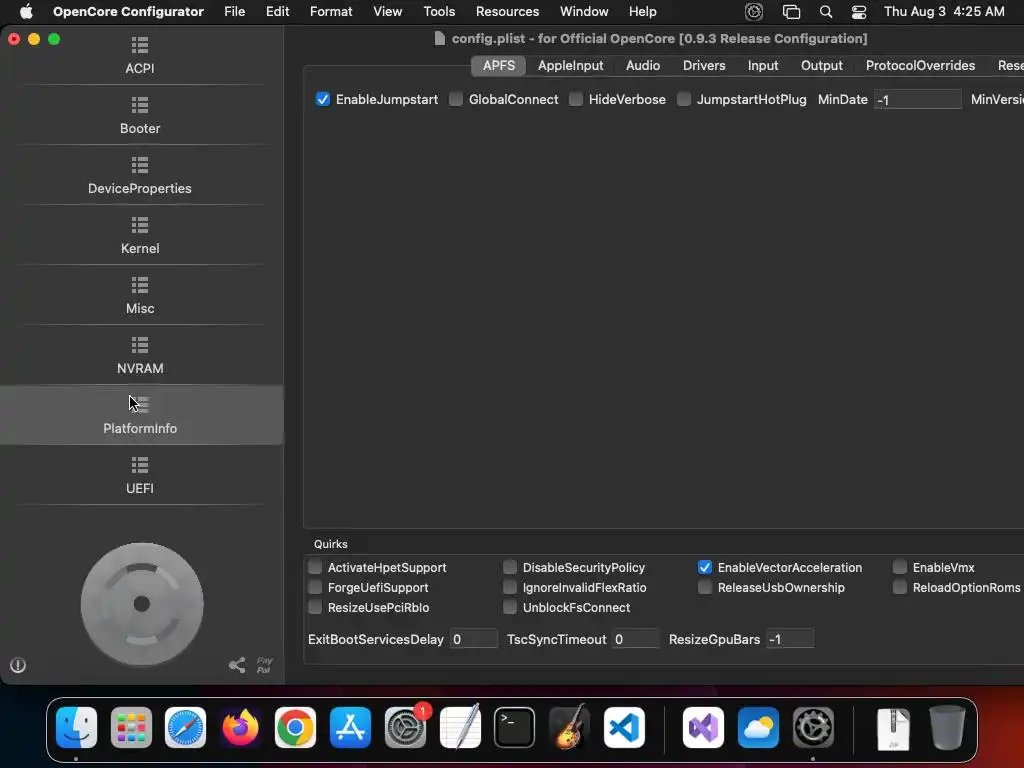Image resolution: width=1024 pixels, height=768 pixels.
Task: Launch Terminal from the Dock
Action: click(x=515, y=727)
